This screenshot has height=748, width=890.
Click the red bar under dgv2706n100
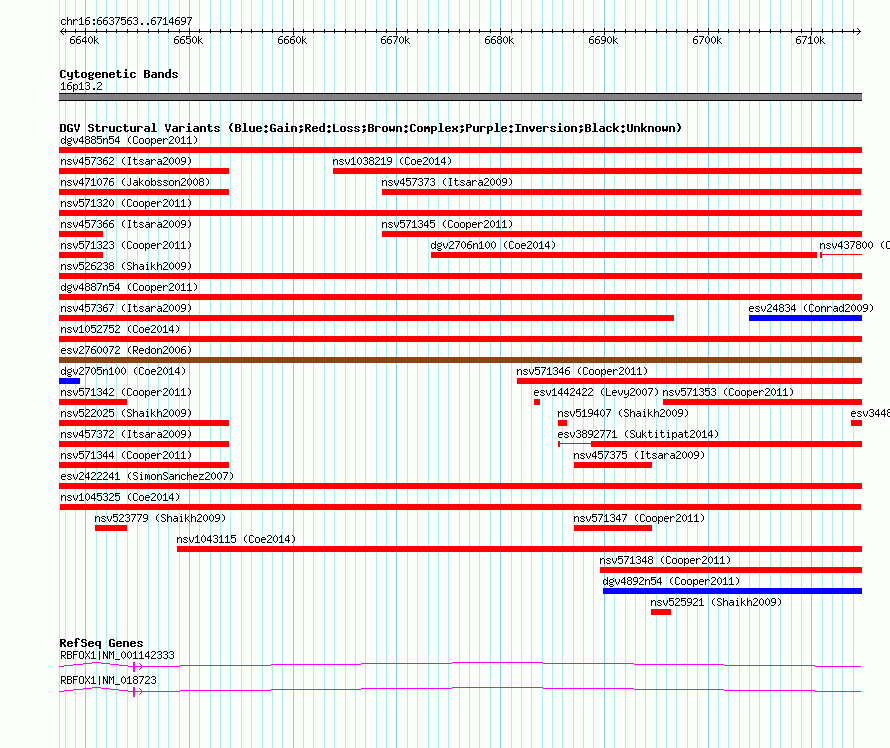click(624, 255)
